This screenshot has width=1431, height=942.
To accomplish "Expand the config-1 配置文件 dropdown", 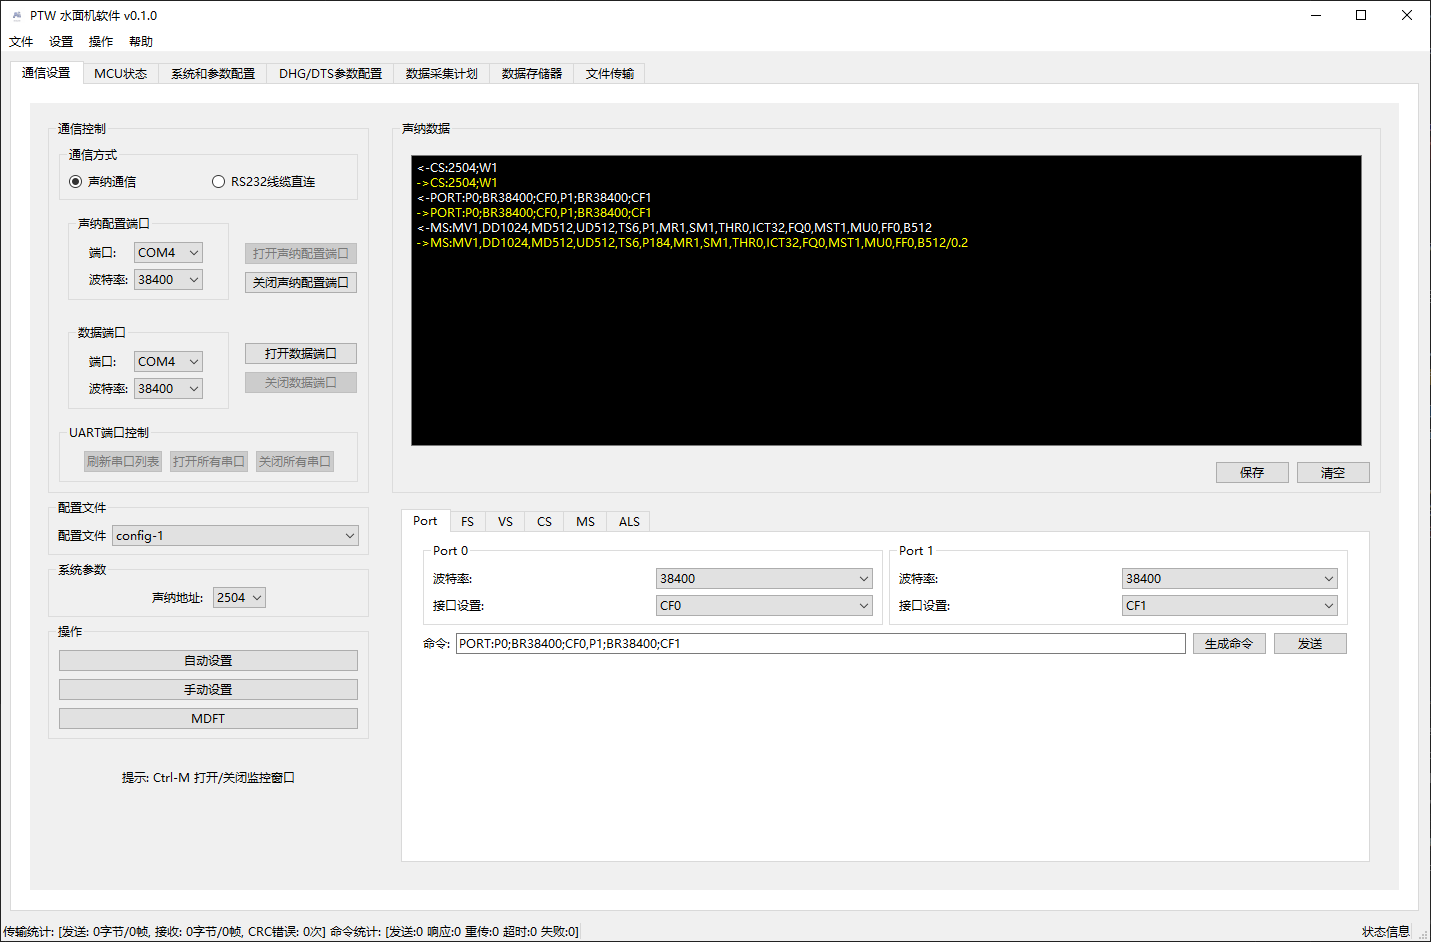I will point(235,536).
